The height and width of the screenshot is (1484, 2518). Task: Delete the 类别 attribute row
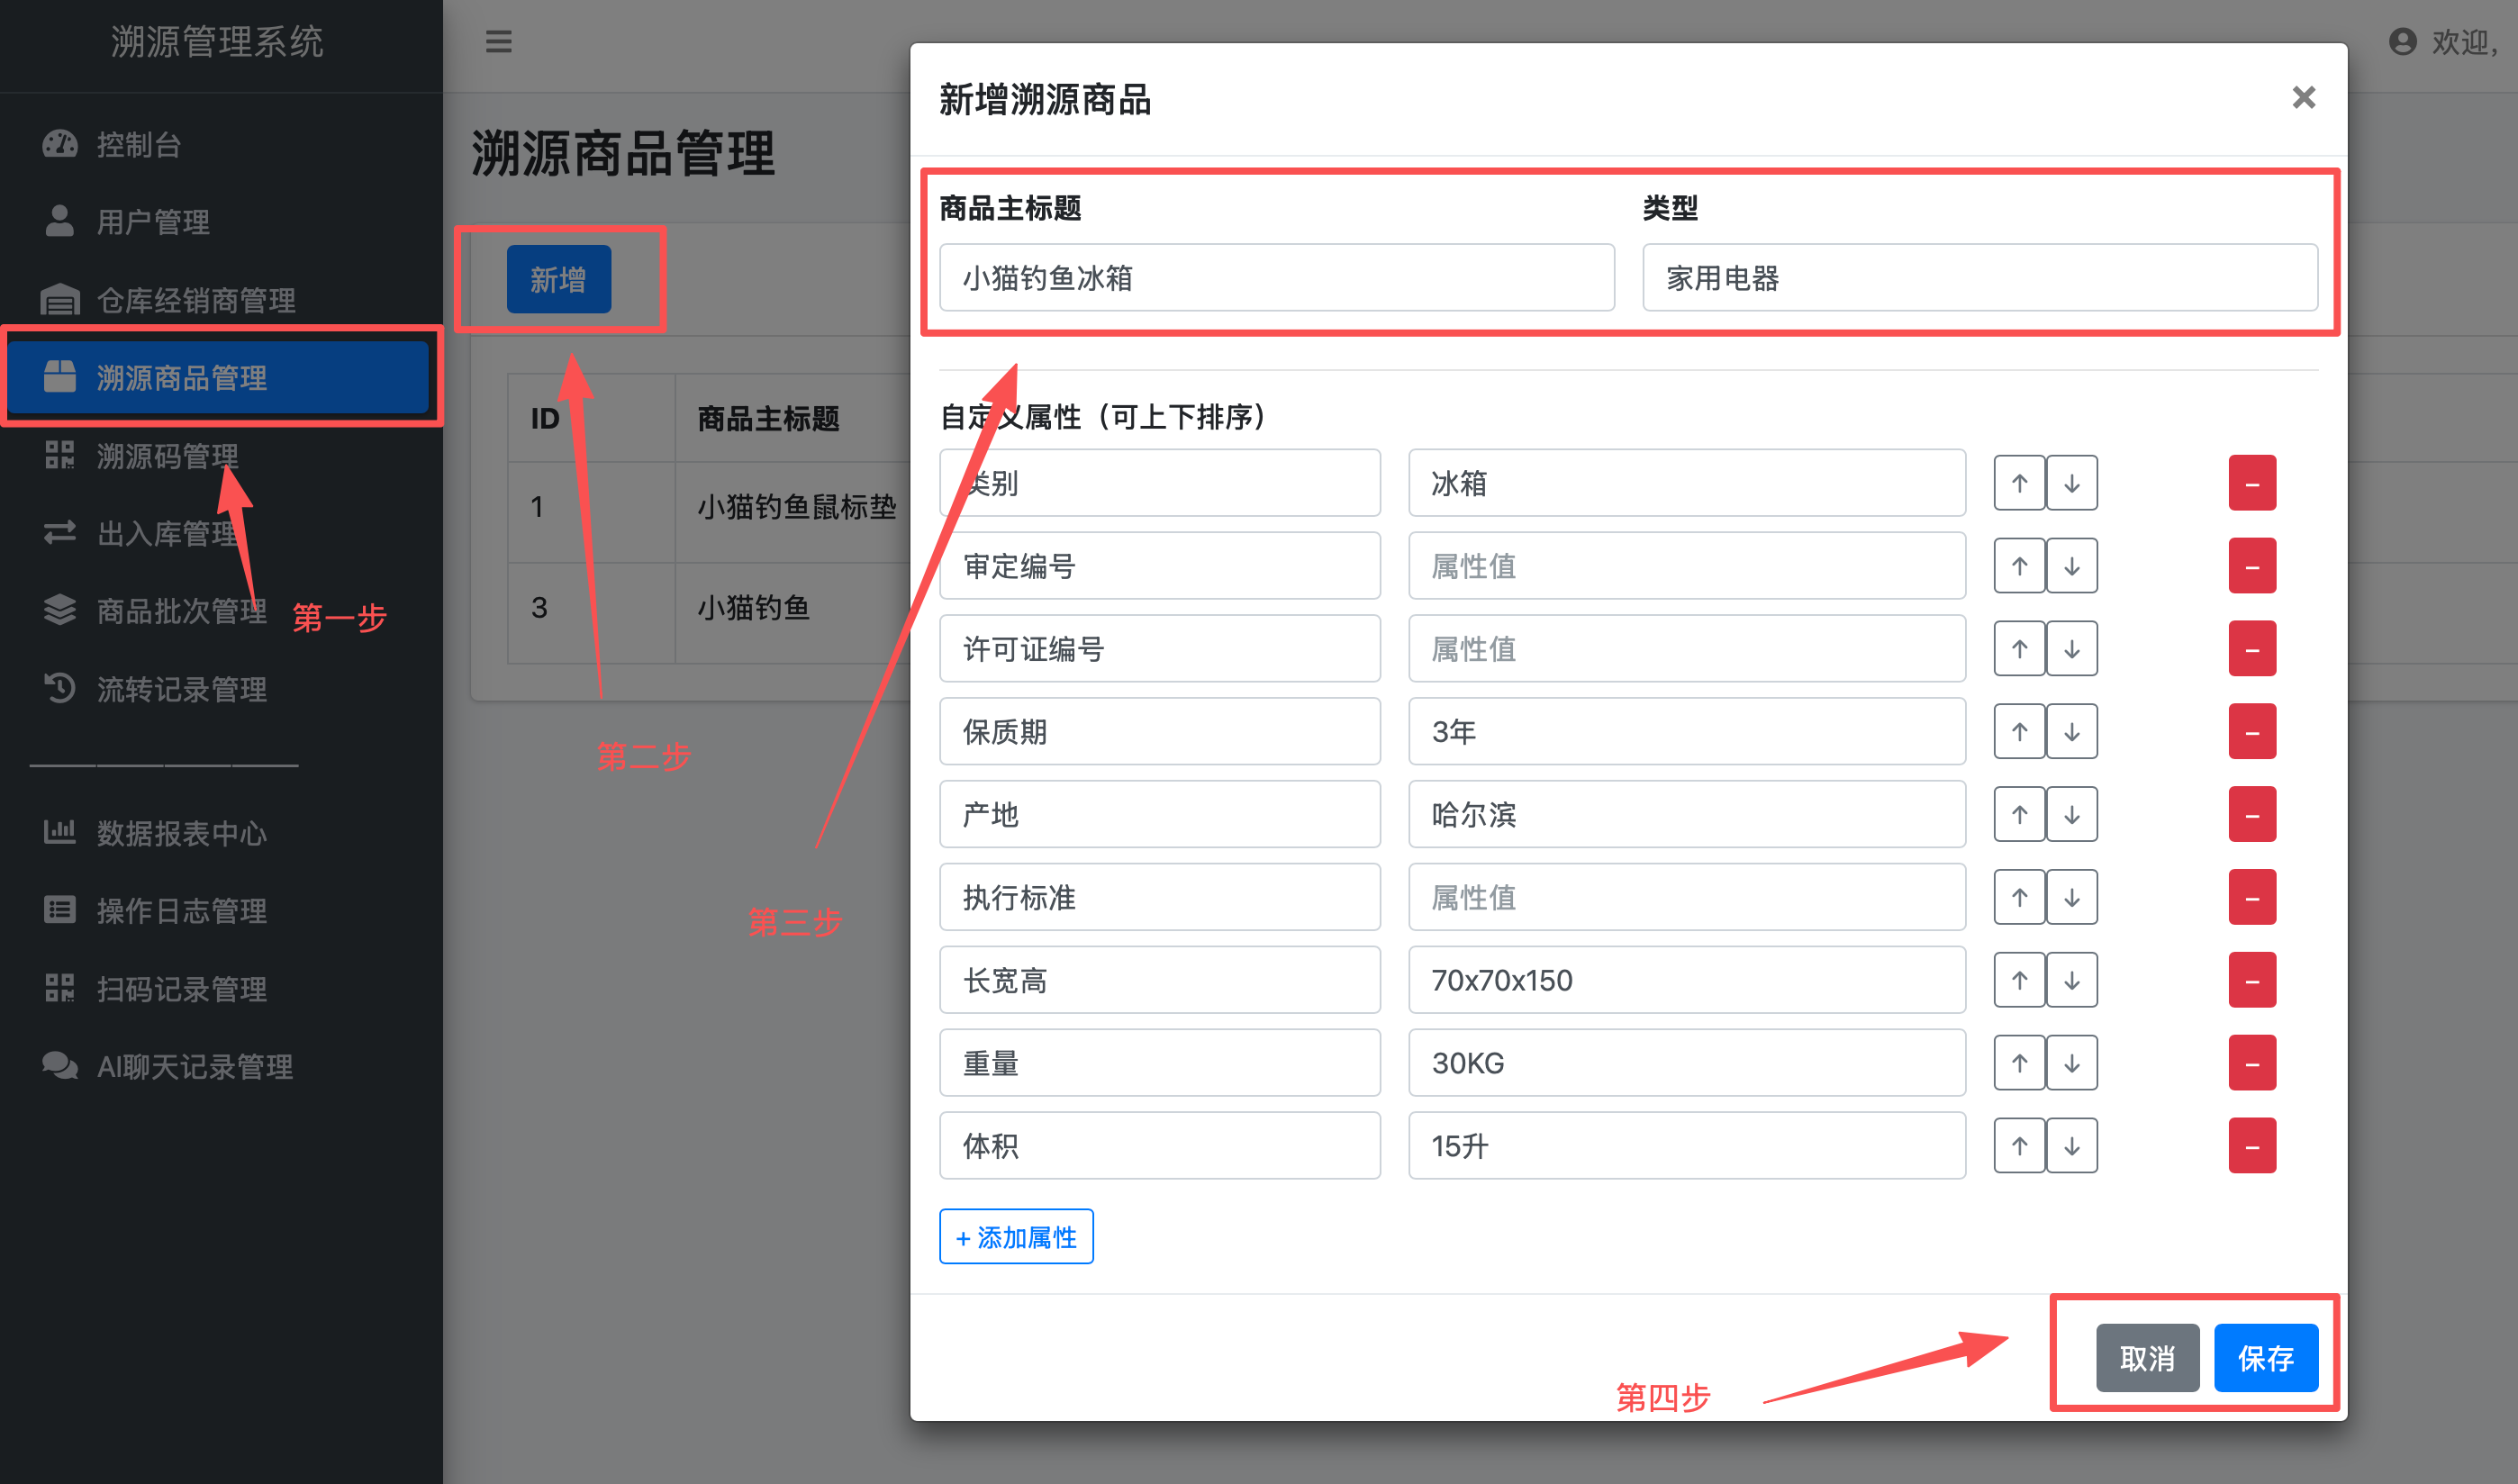2251,483
